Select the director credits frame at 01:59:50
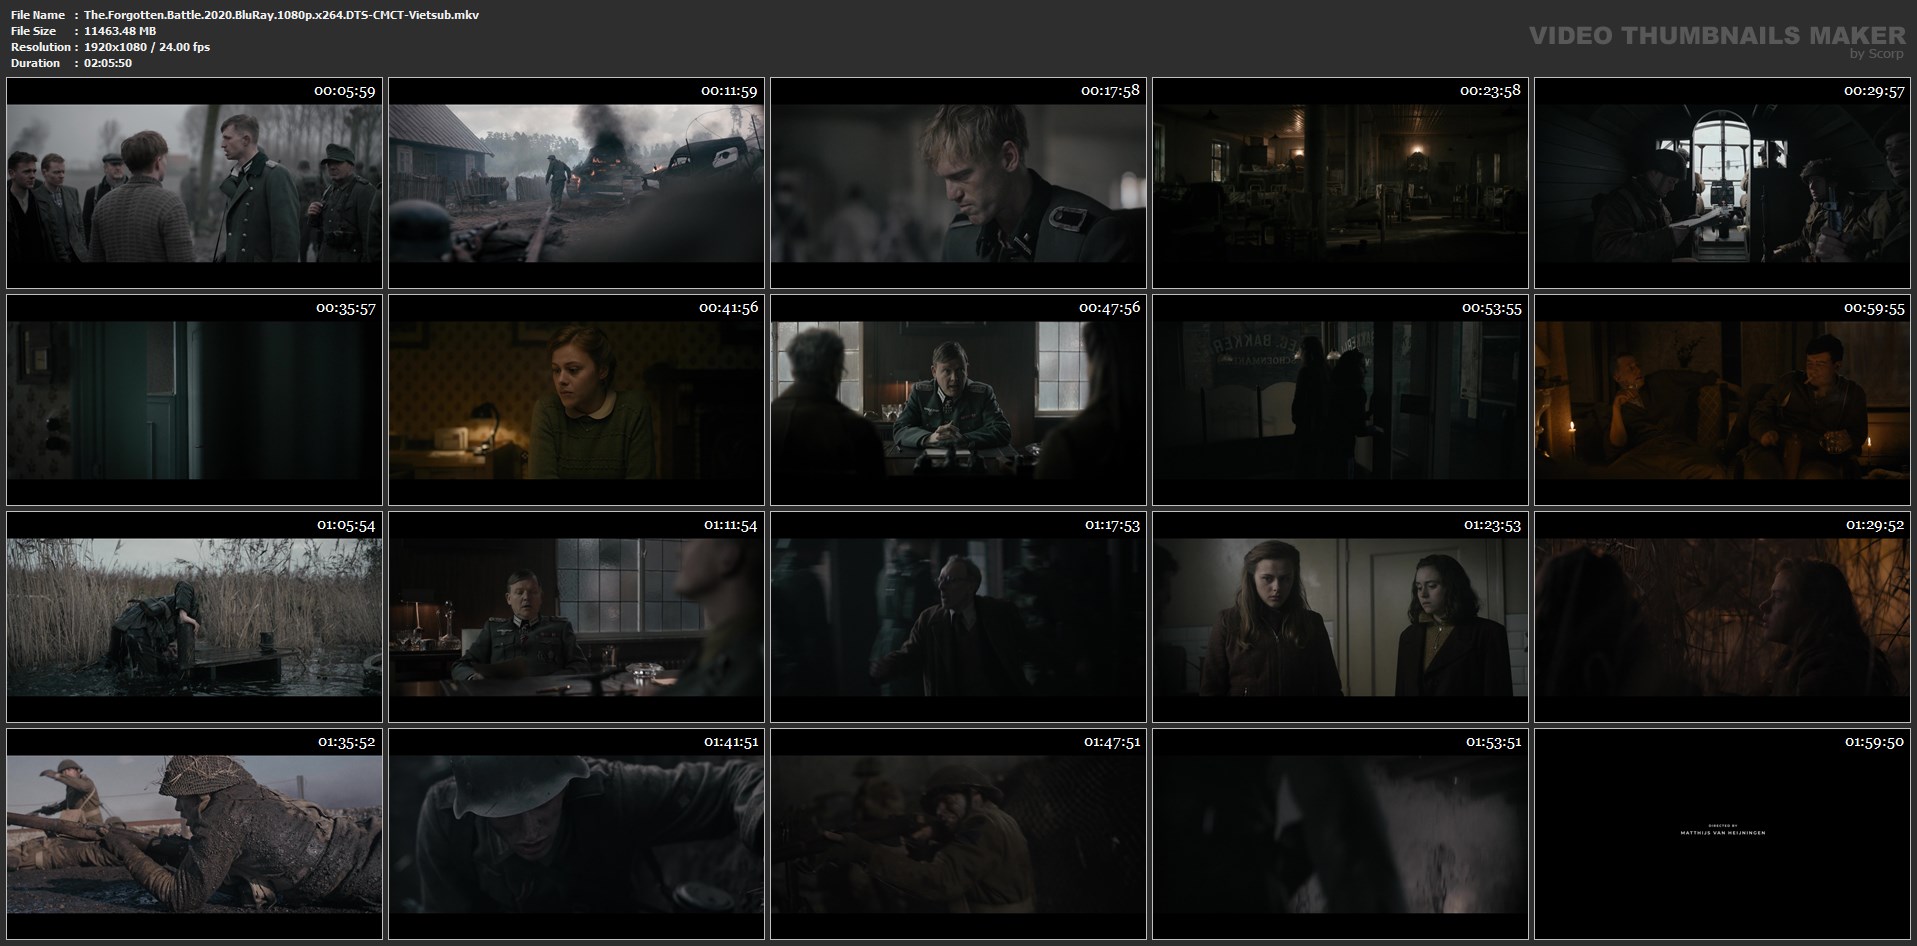This screenshot has height=946, width=1917. [x=1722, y=834]
